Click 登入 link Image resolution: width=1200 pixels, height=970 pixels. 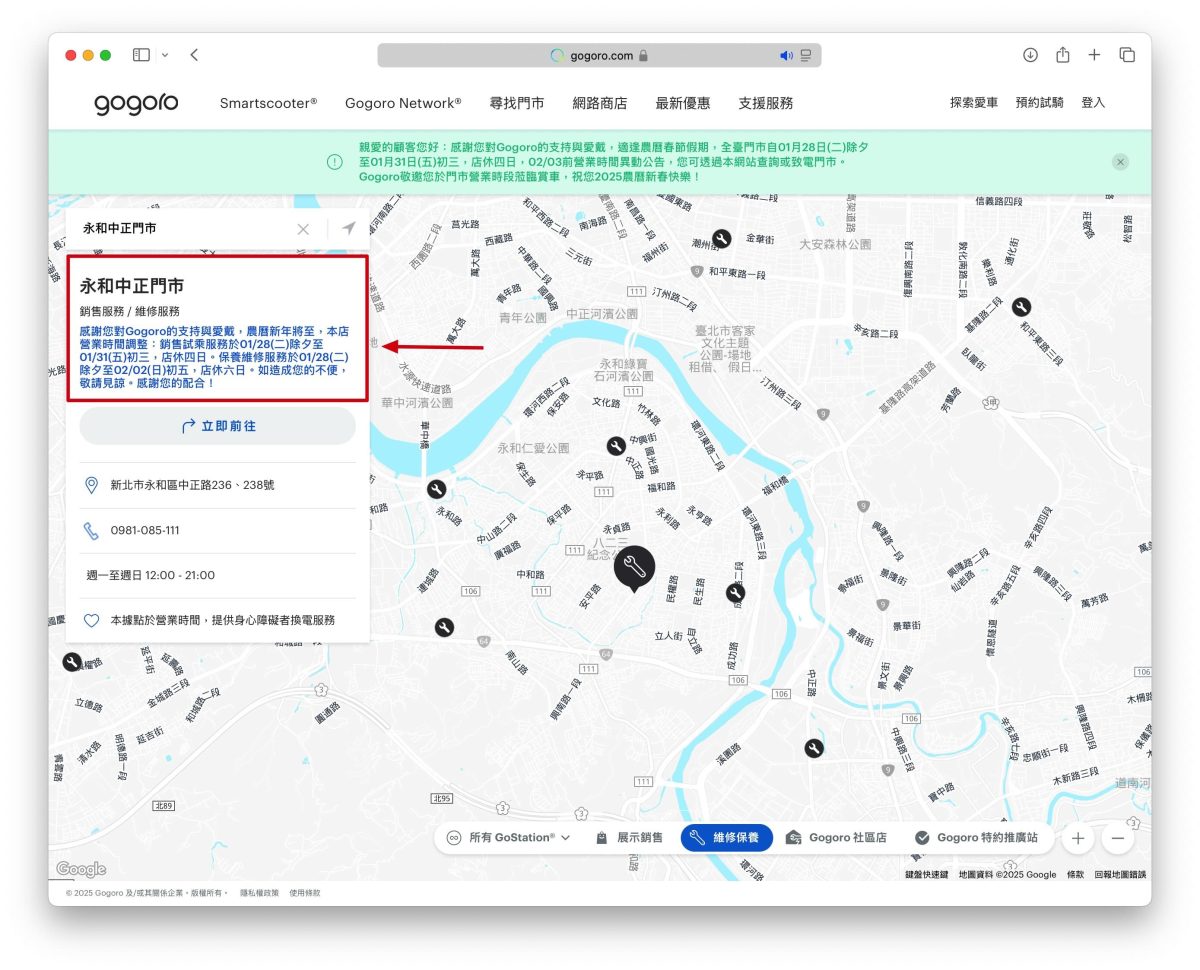pos(1093,103)
